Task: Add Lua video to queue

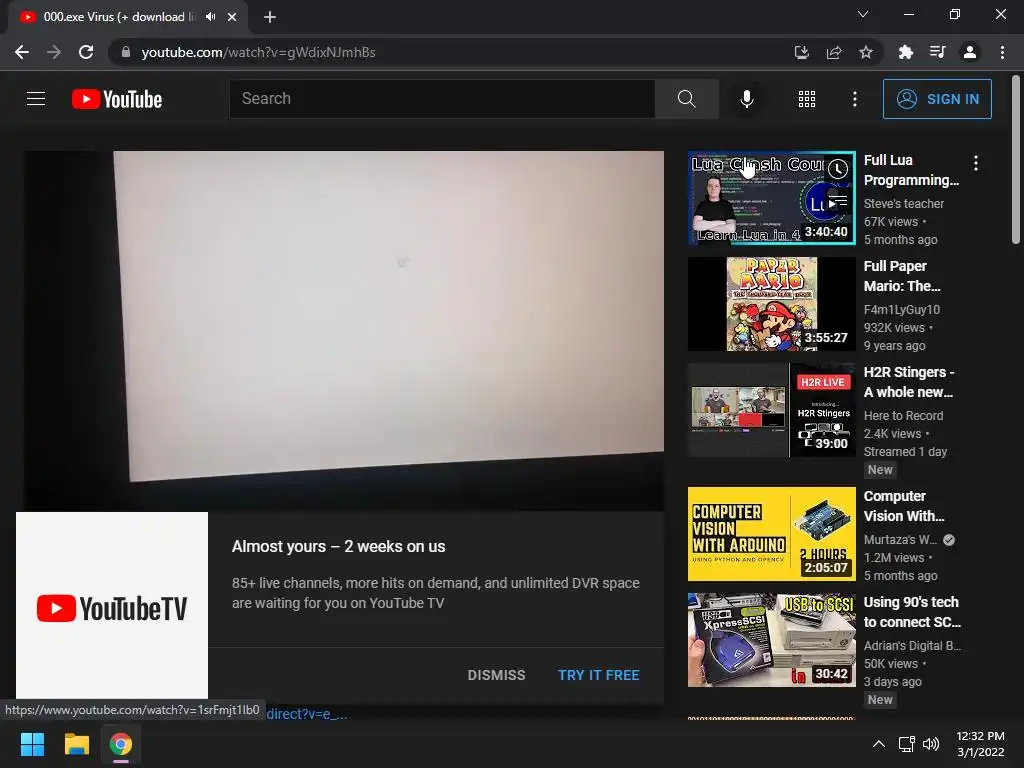Action: 838,202
